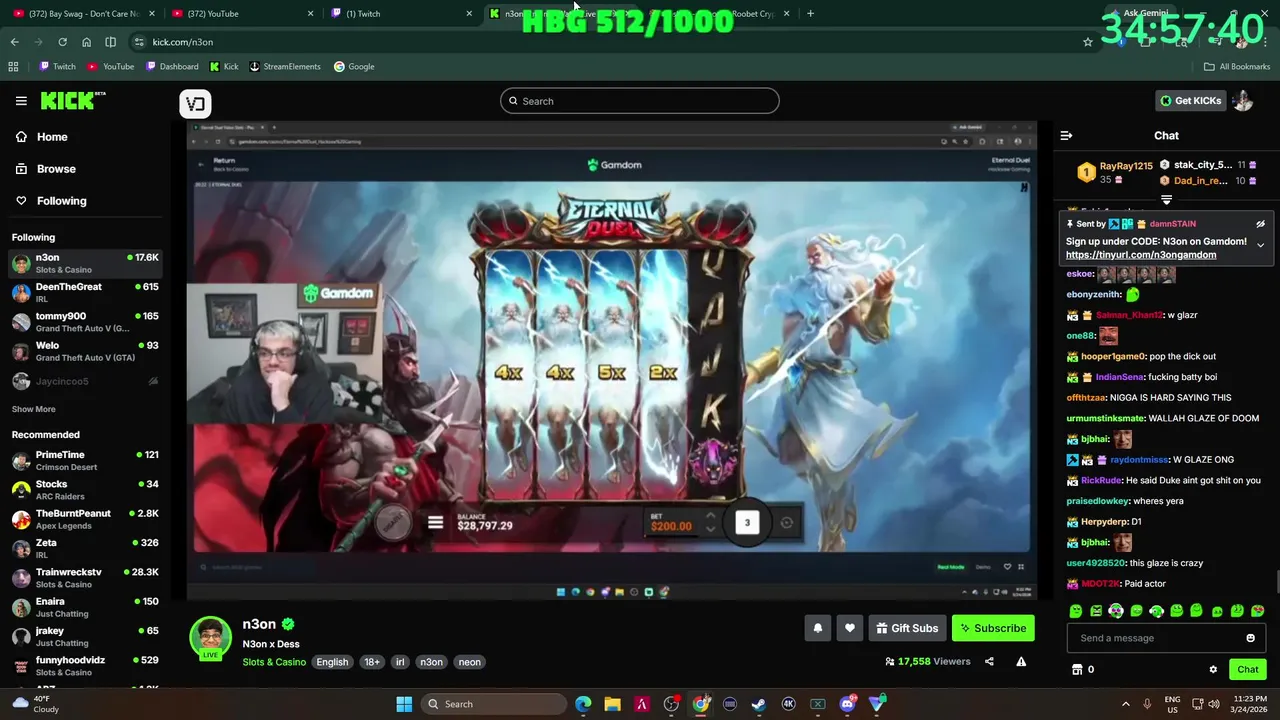Open the emoji picker in message box
Screen dimensions: 1280x720
point(1250,638)
